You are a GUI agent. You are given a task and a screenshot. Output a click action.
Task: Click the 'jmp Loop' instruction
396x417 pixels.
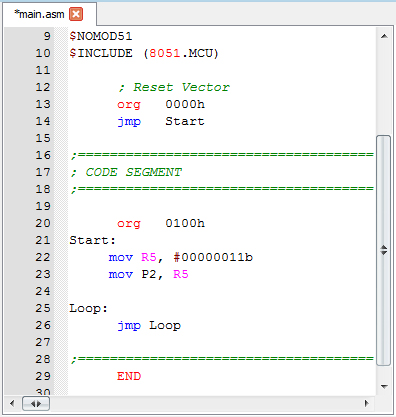149,326
